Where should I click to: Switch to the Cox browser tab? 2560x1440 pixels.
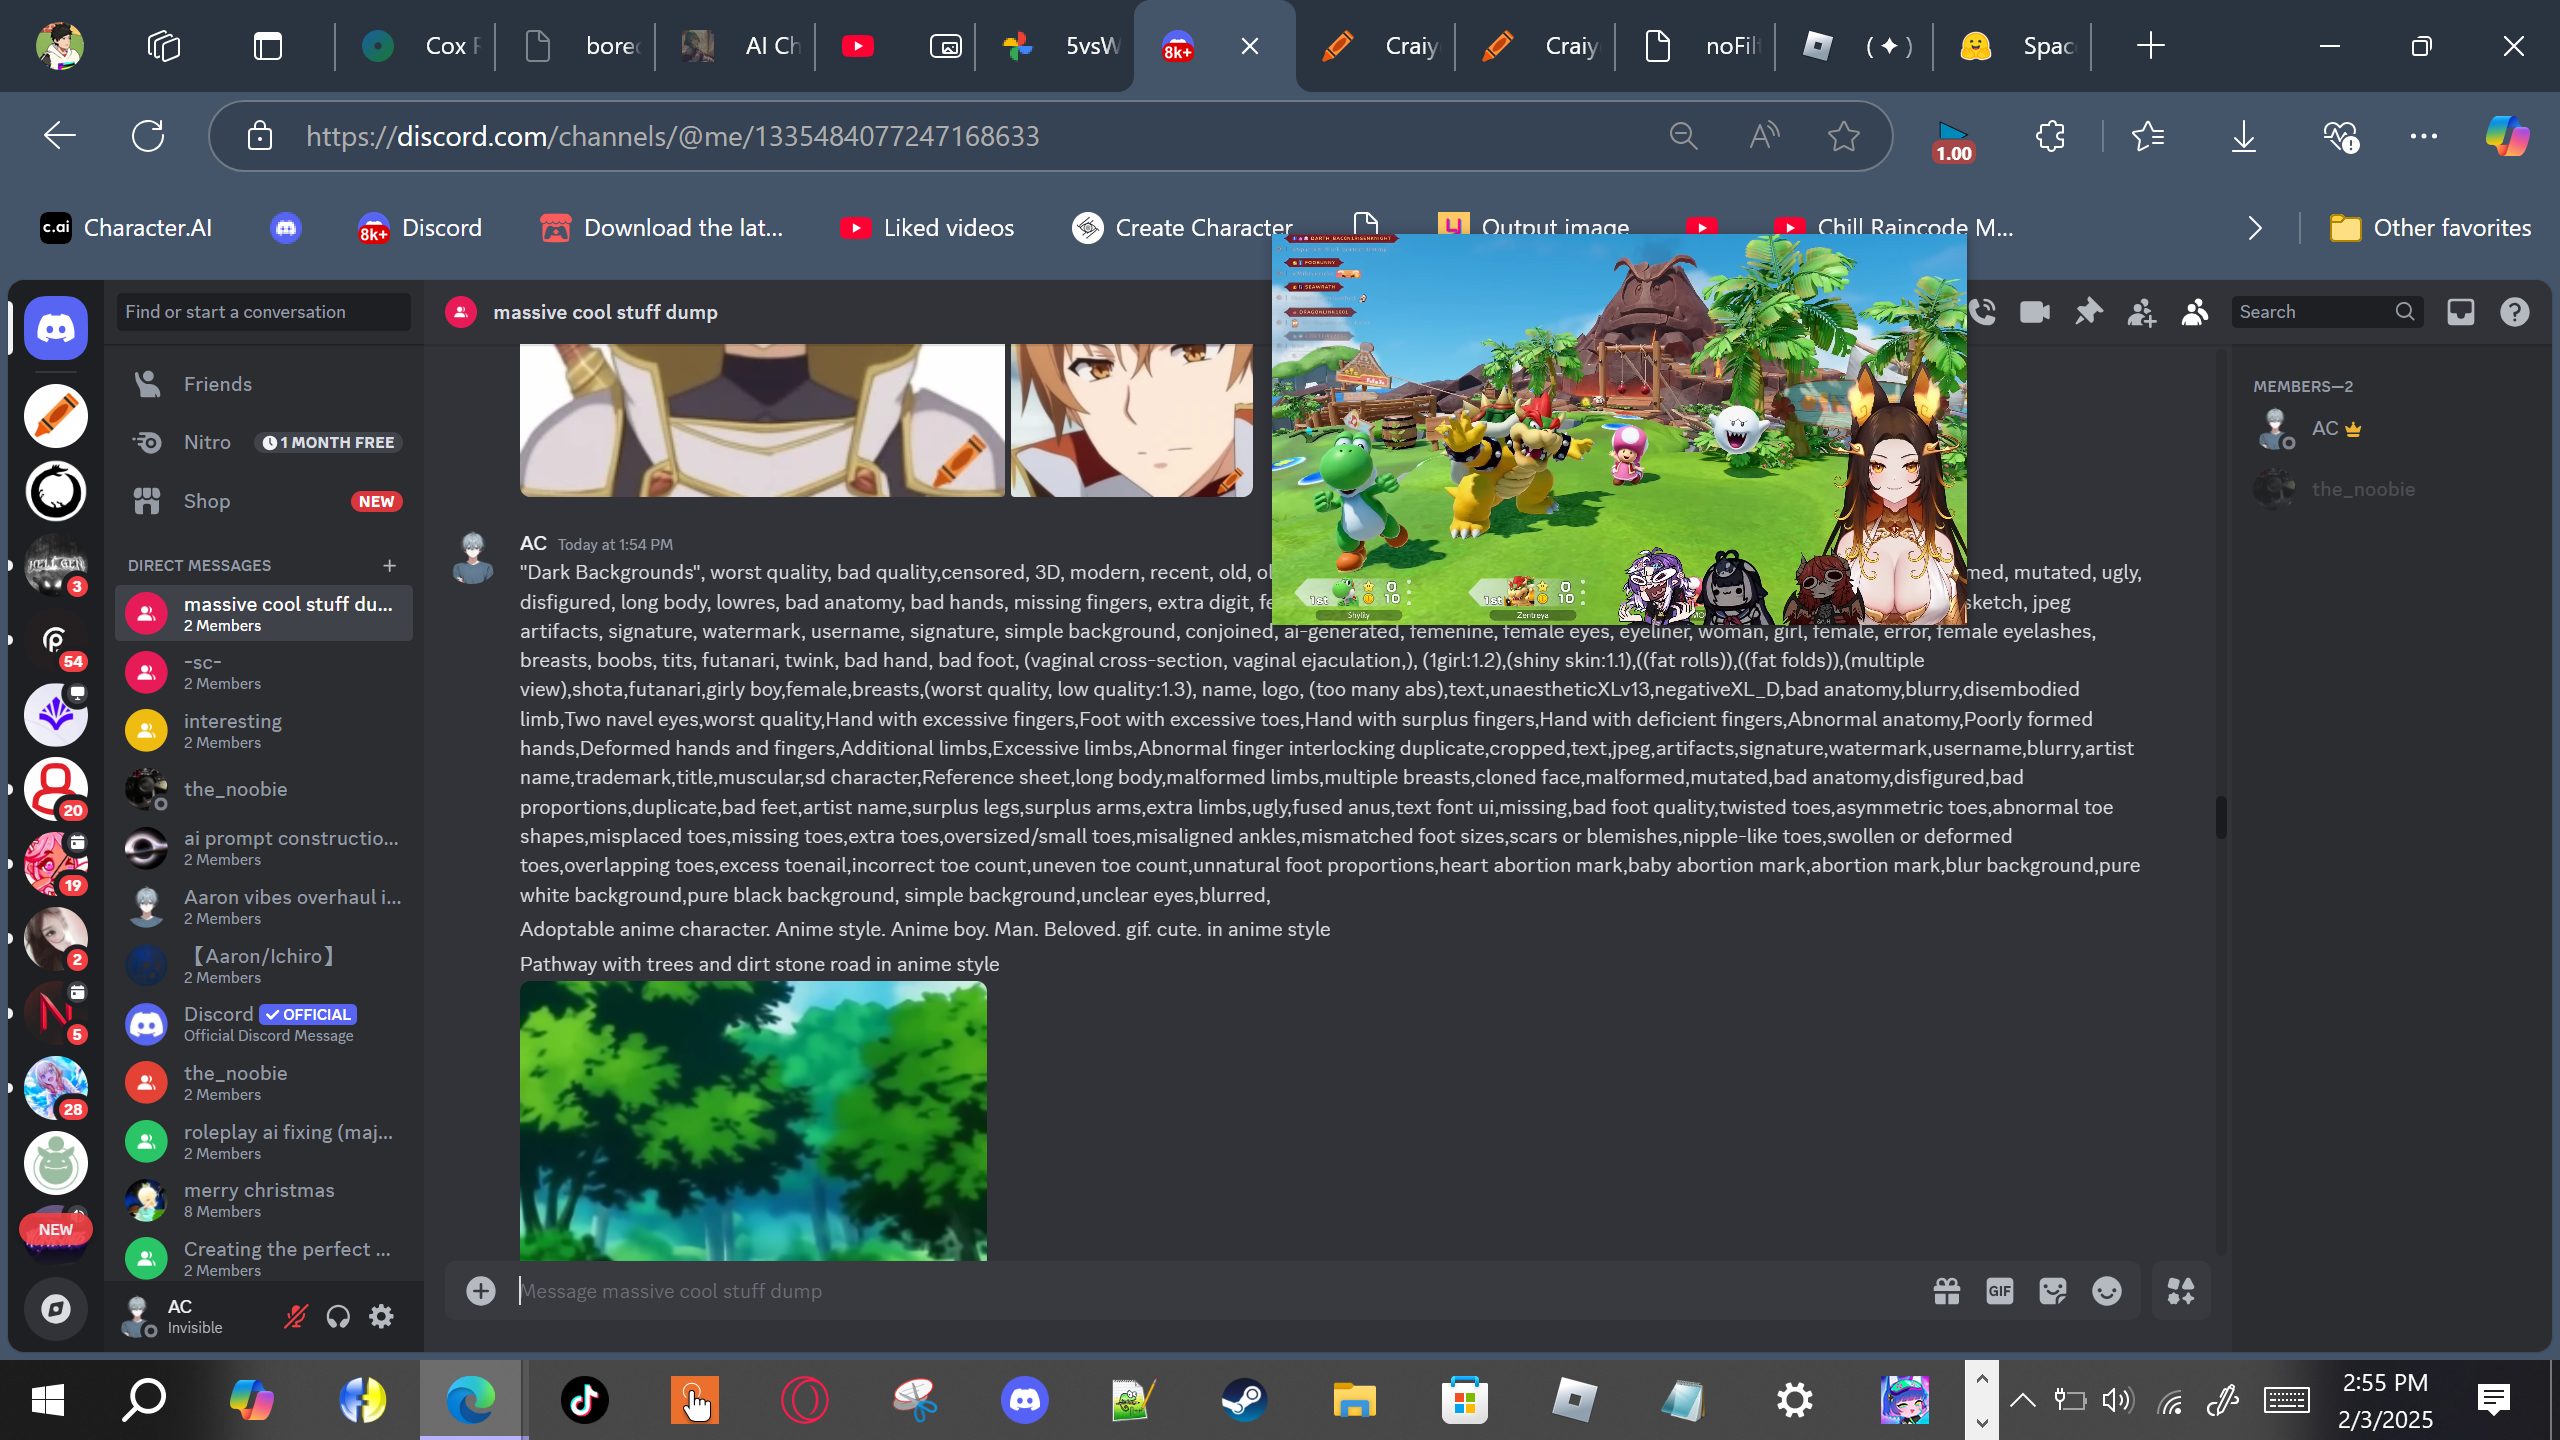(422, 46)
